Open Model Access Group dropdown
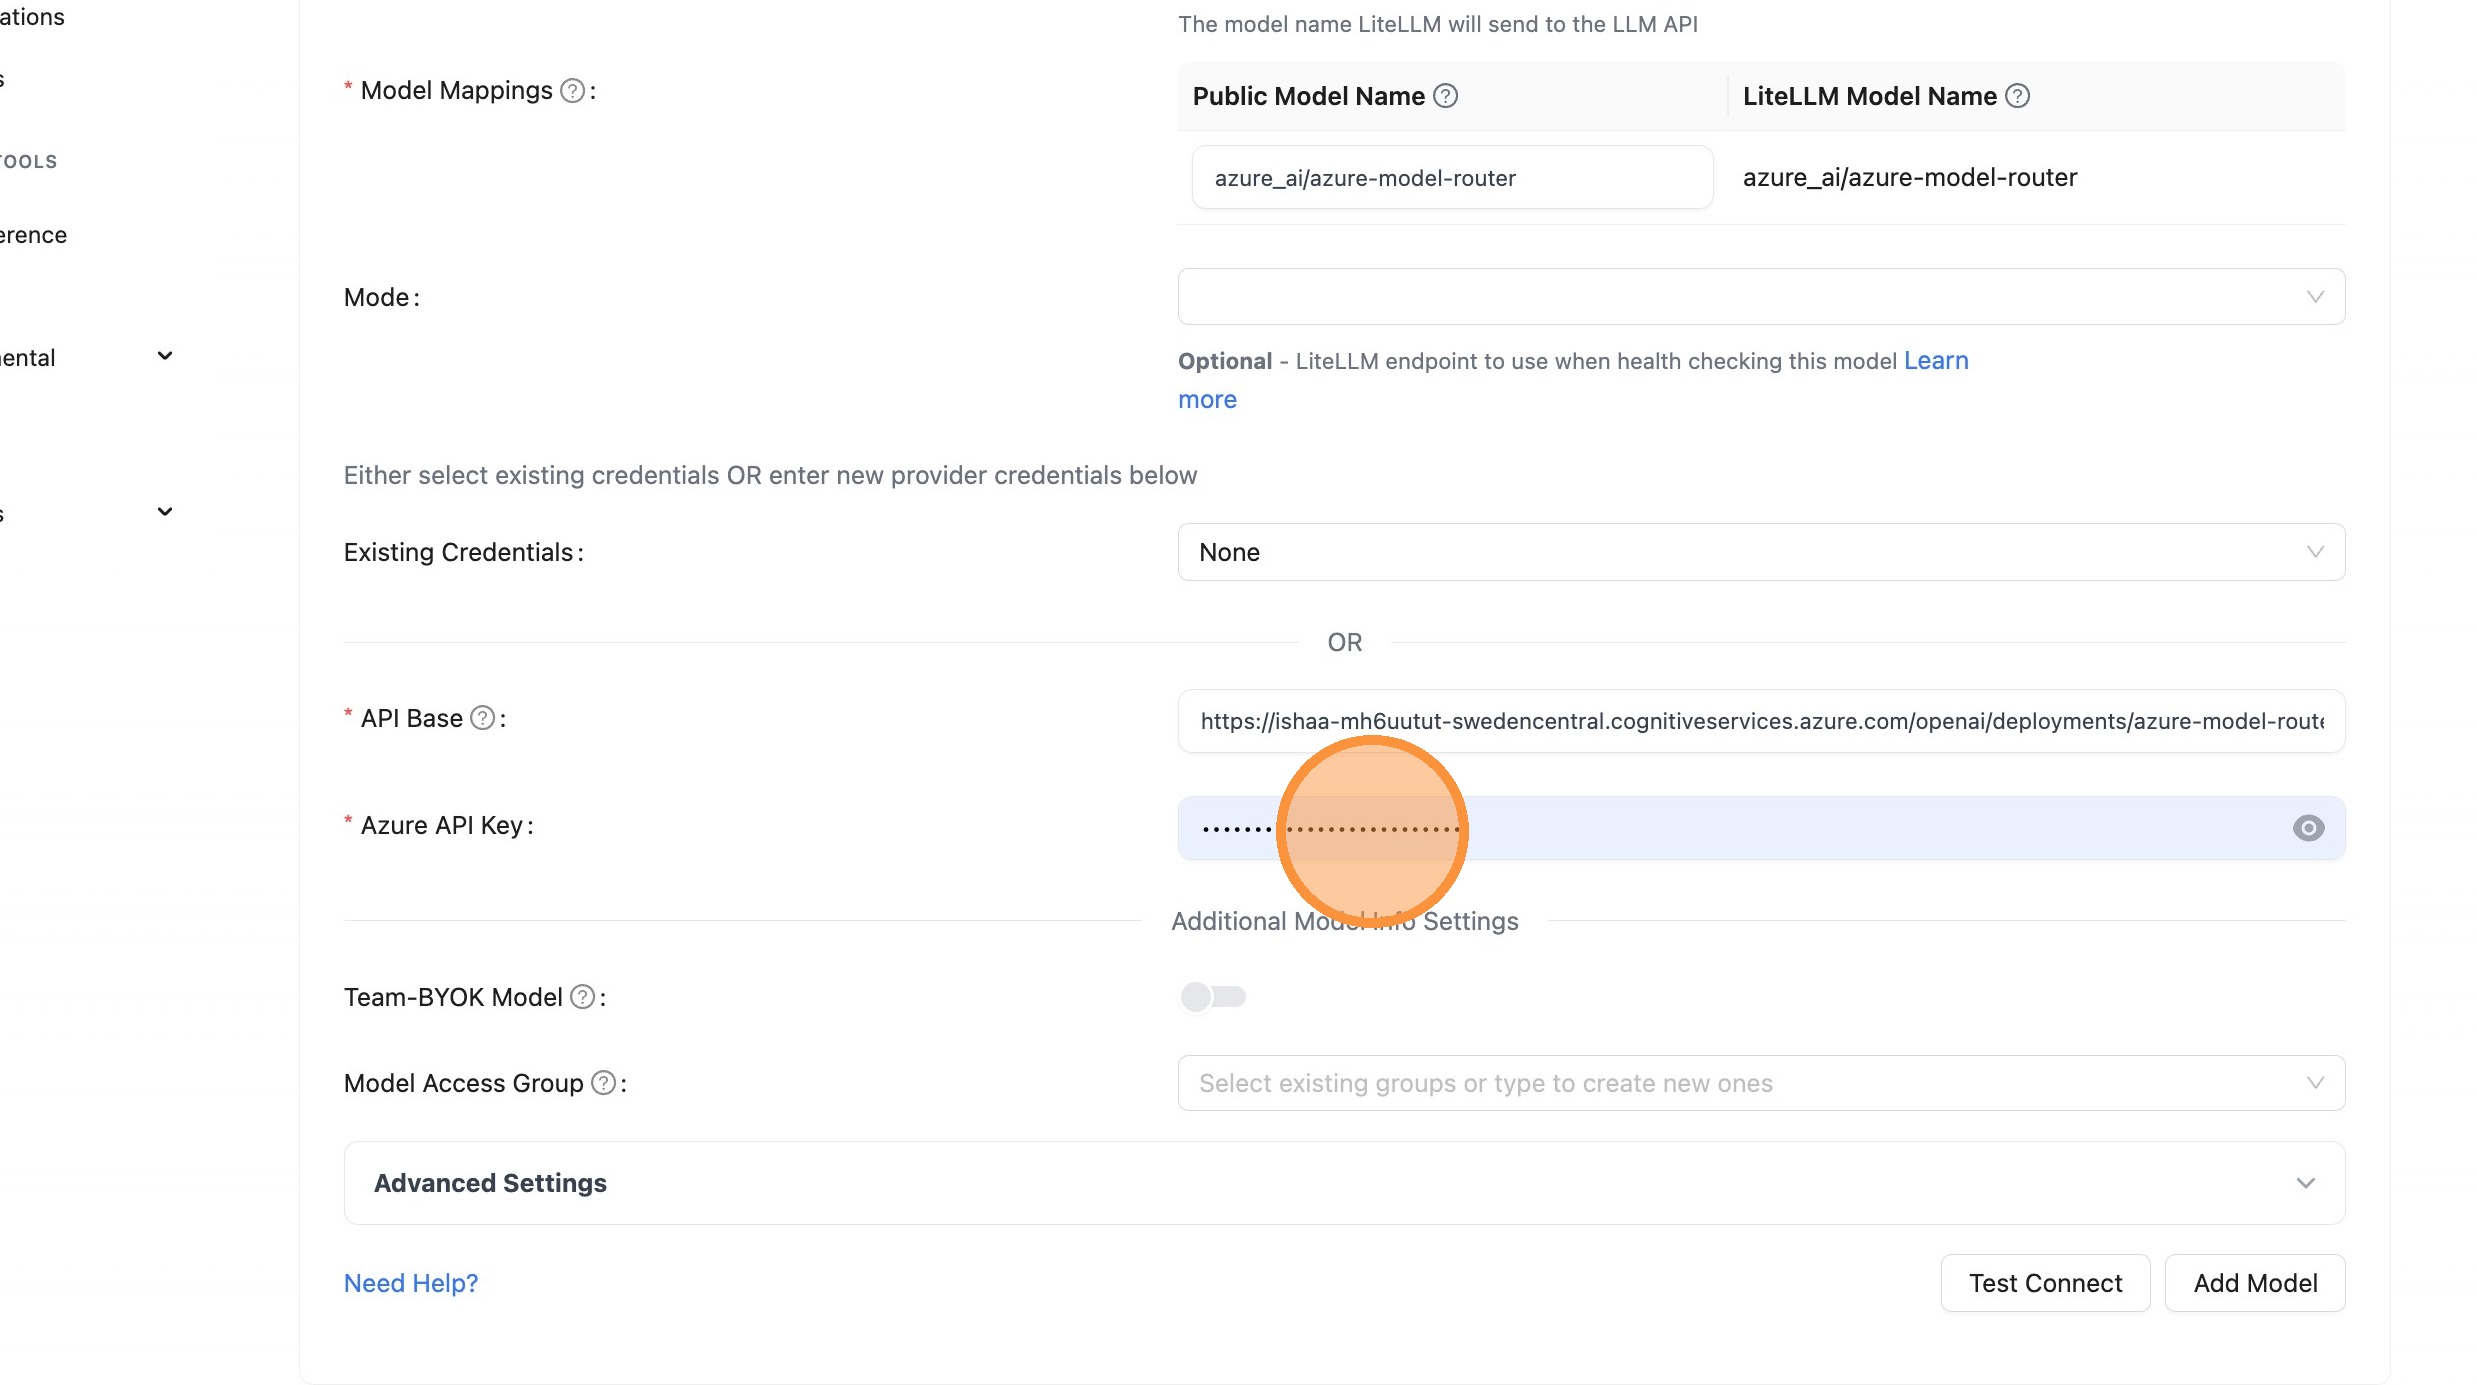This screenshot has height=1385, width=2477. 1760,1083
